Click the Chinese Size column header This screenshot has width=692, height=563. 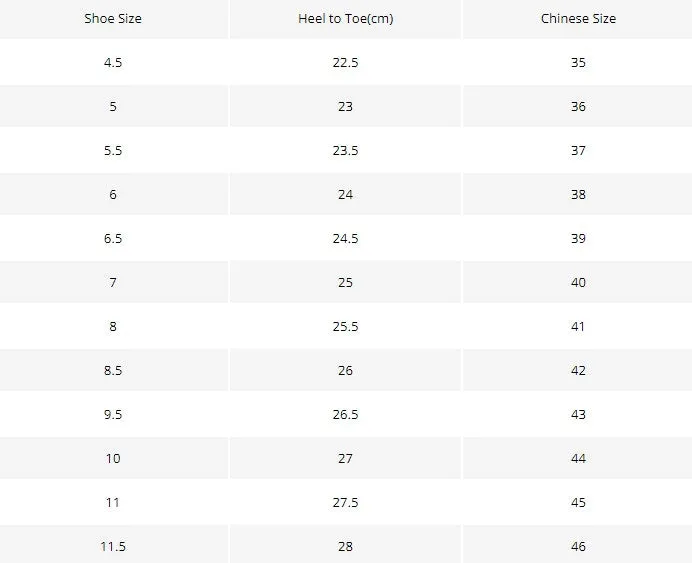pyautogui.click(x=578, y=19)
